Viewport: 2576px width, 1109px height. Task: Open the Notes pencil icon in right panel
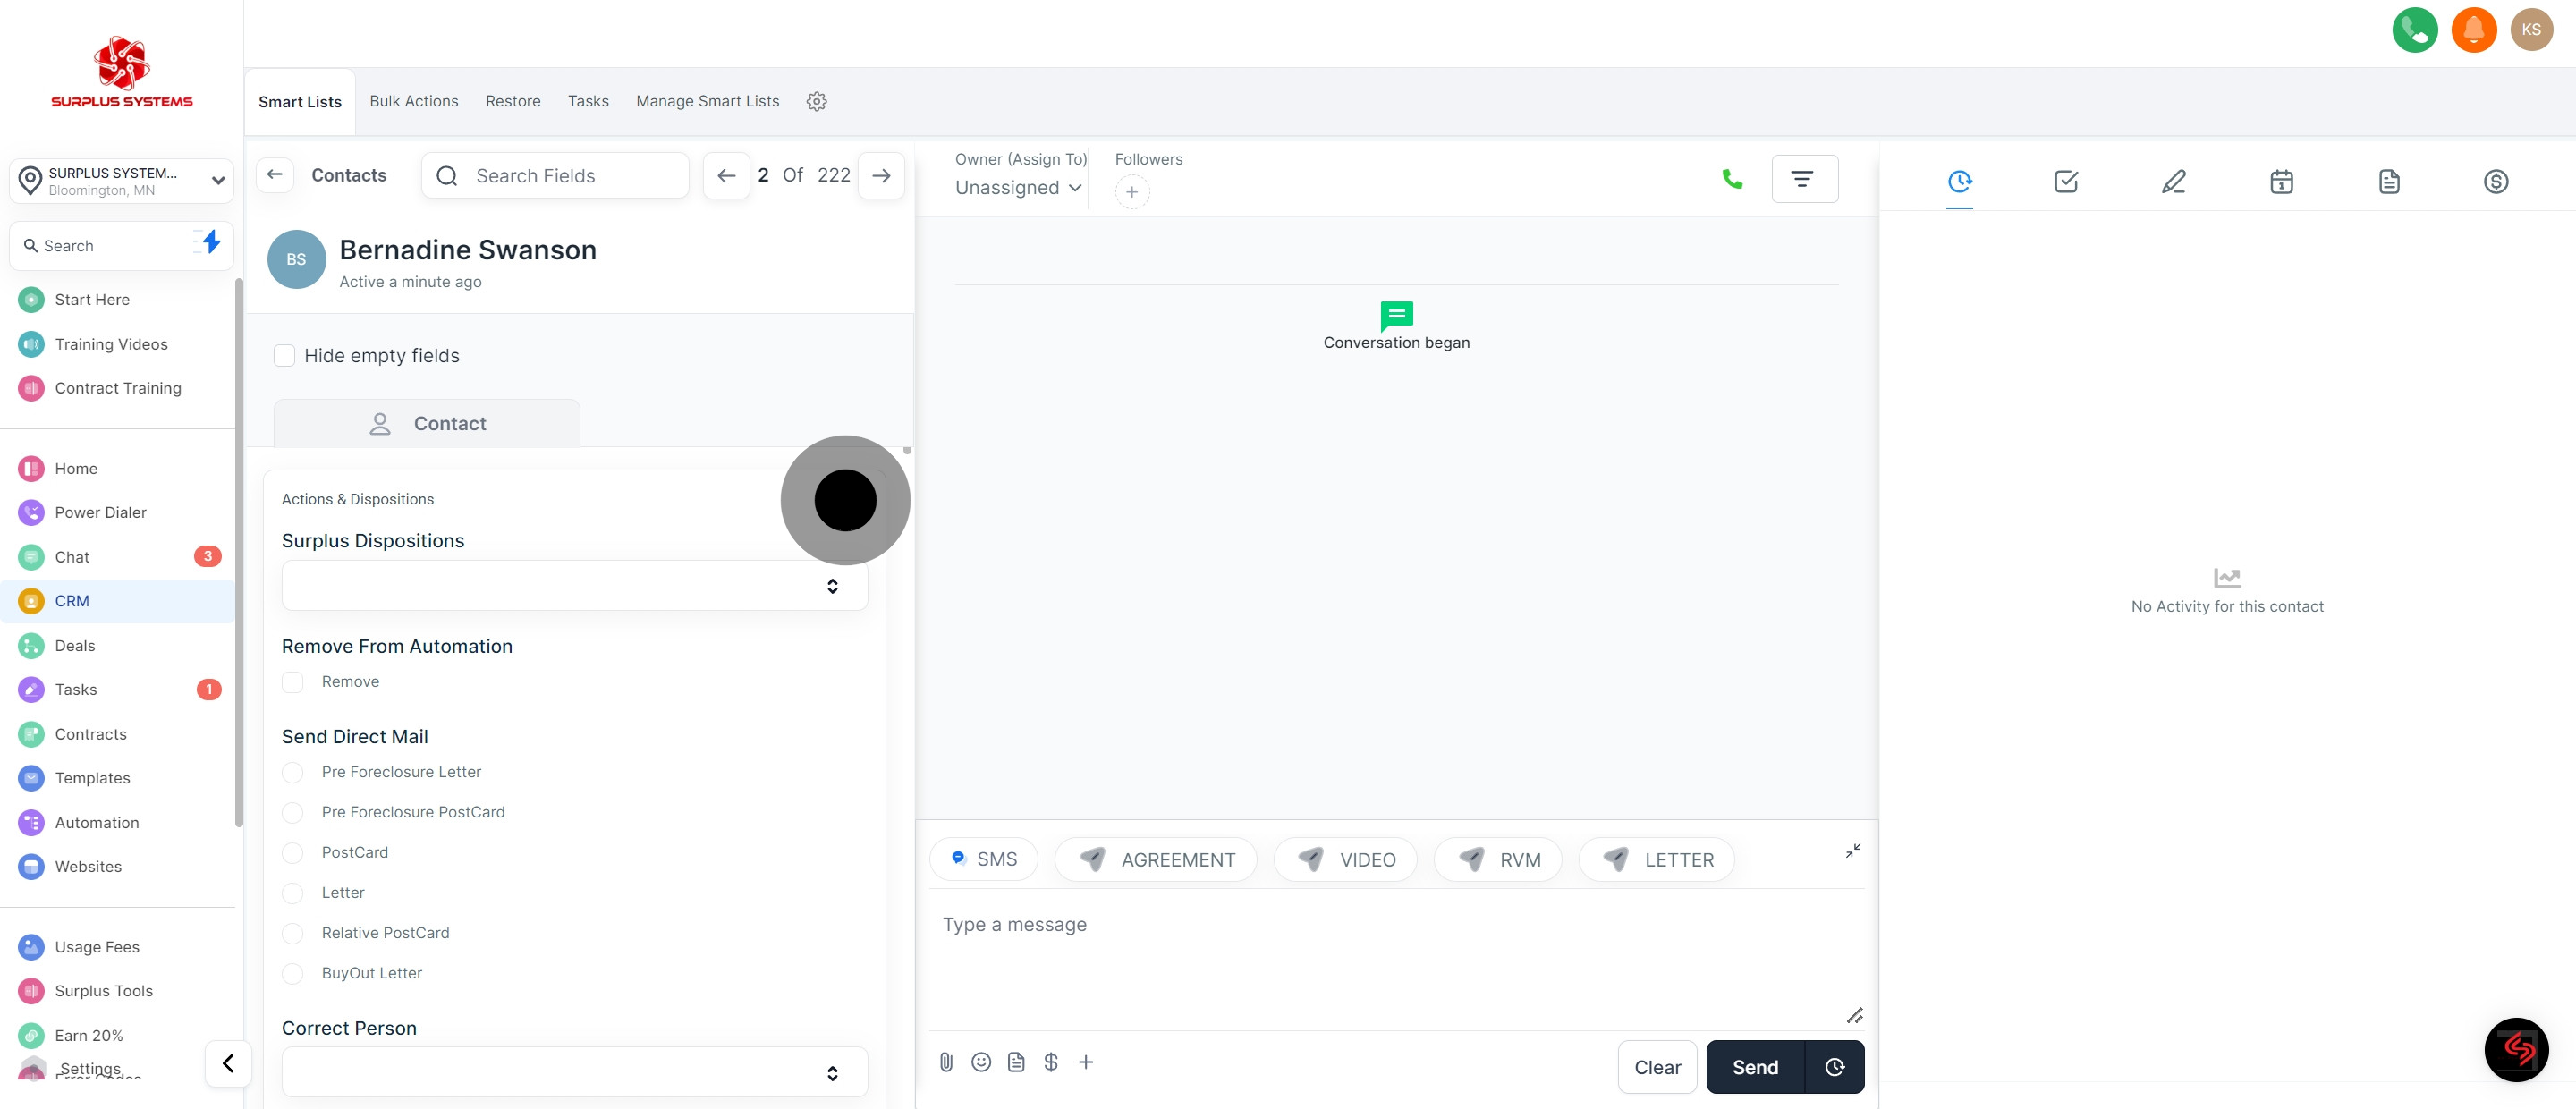(2173, 181)
